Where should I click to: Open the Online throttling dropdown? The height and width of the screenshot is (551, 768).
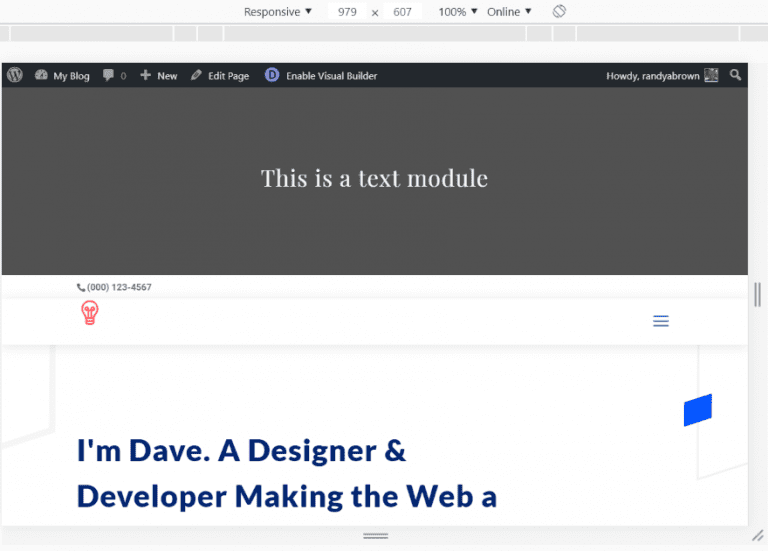click(x=509, y=12)
